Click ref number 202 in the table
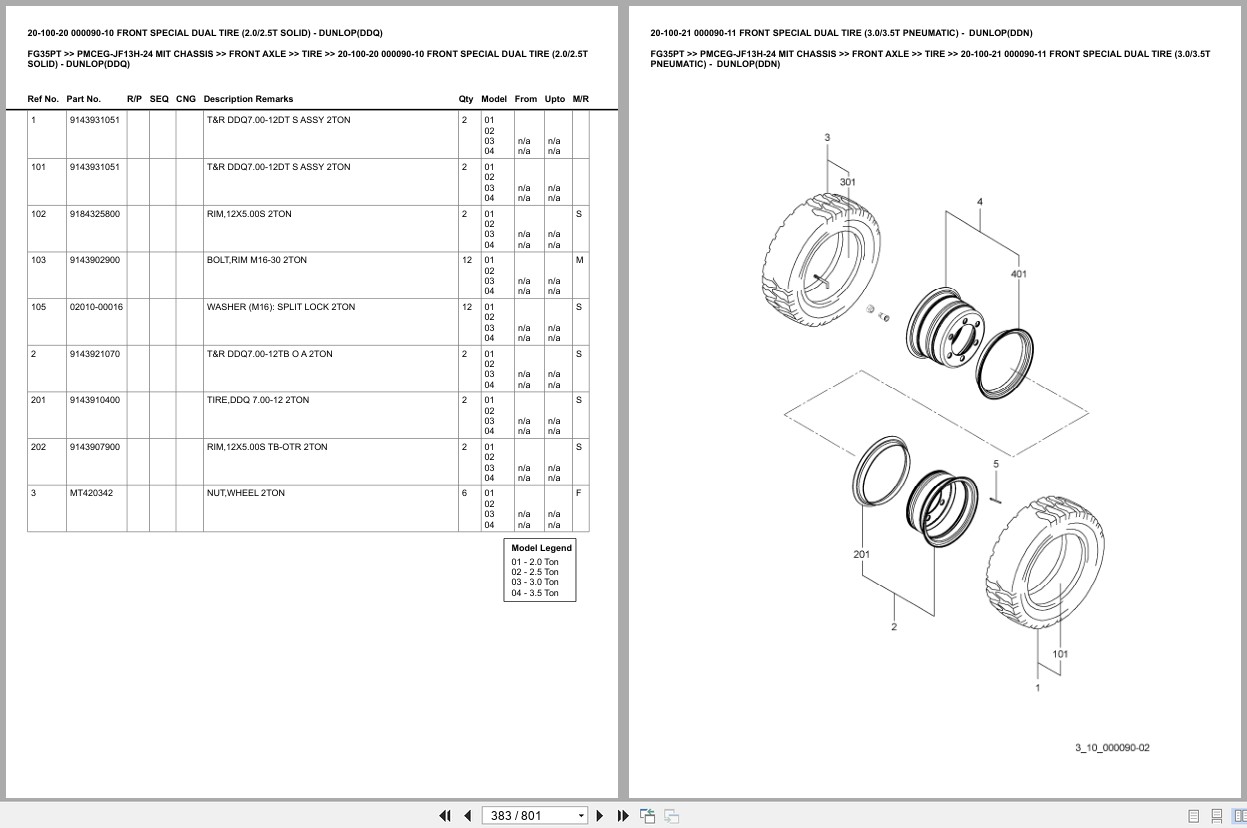 coord(38,447)
